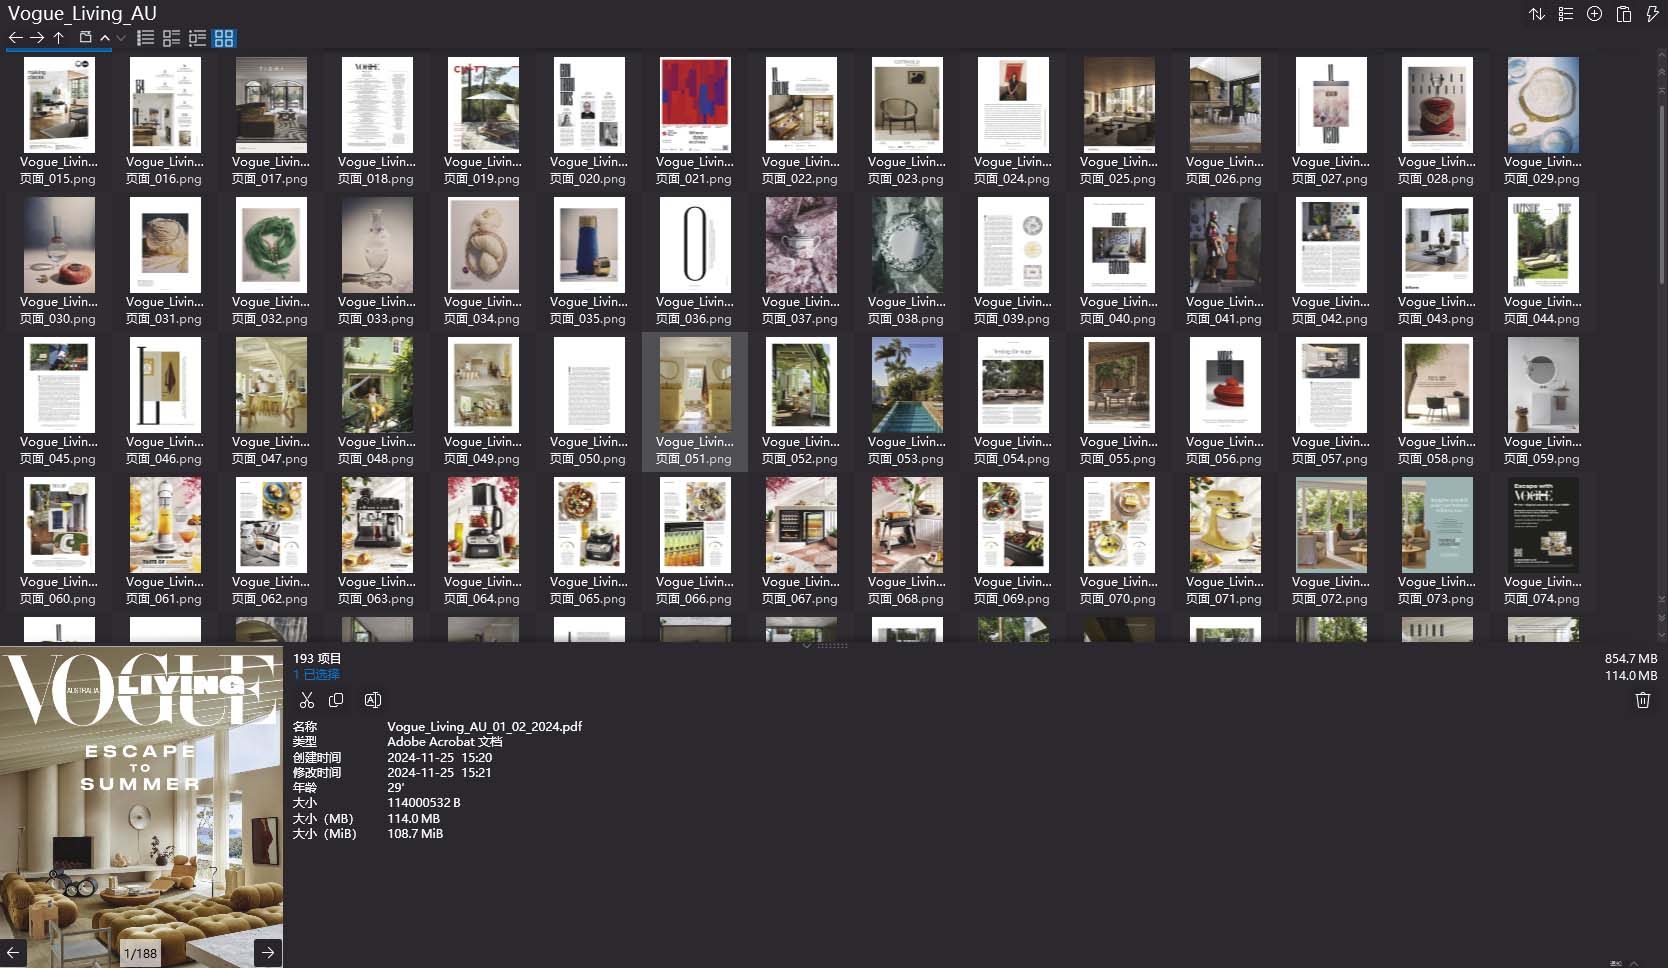Copy the selected file with the copy icon
Viewport: 1668px width, 968px height.
(x=337, y=700)
